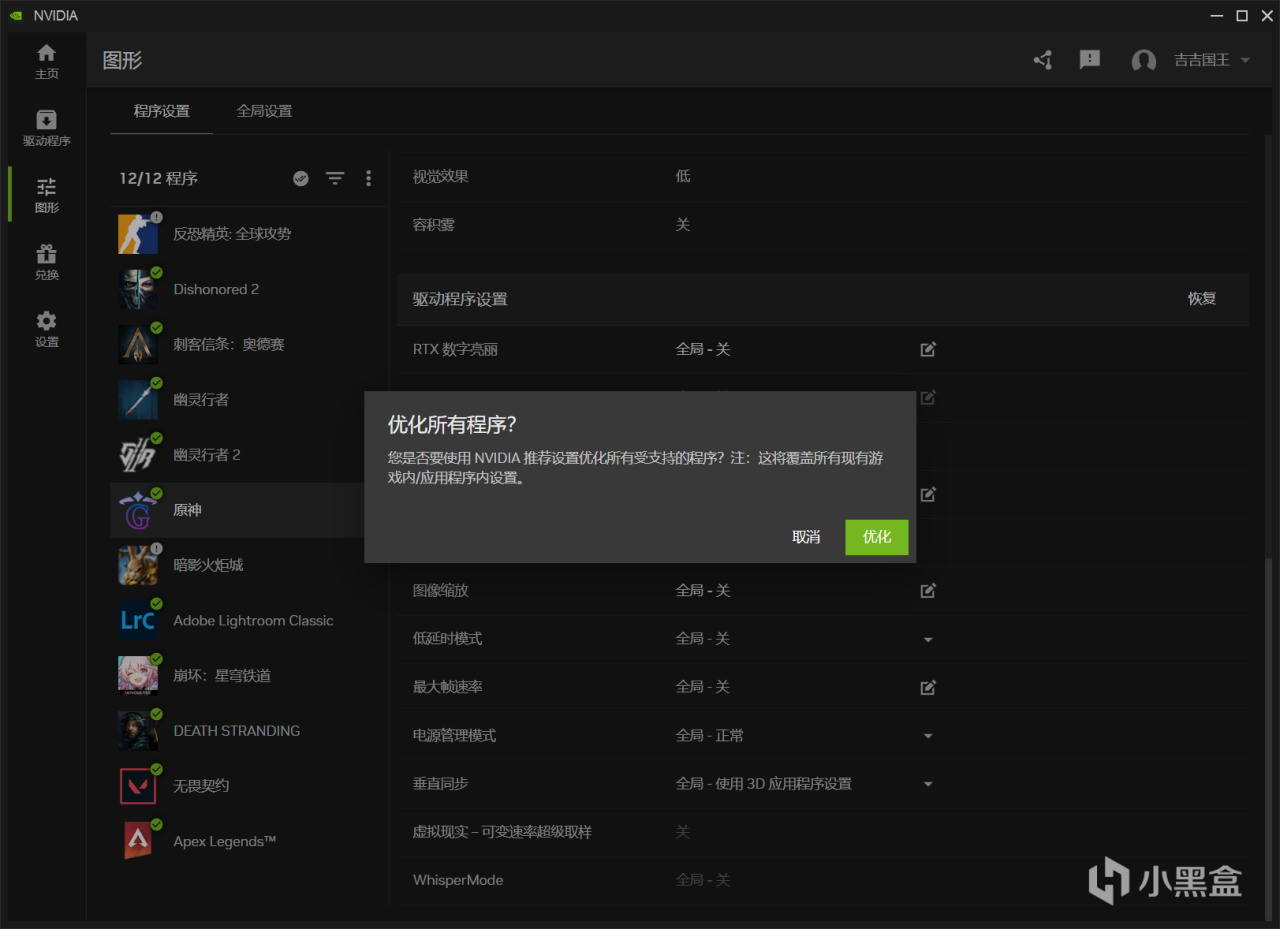Open the program list filter icon
This screenshot has height=929, width=1280.
pos(335,178)
